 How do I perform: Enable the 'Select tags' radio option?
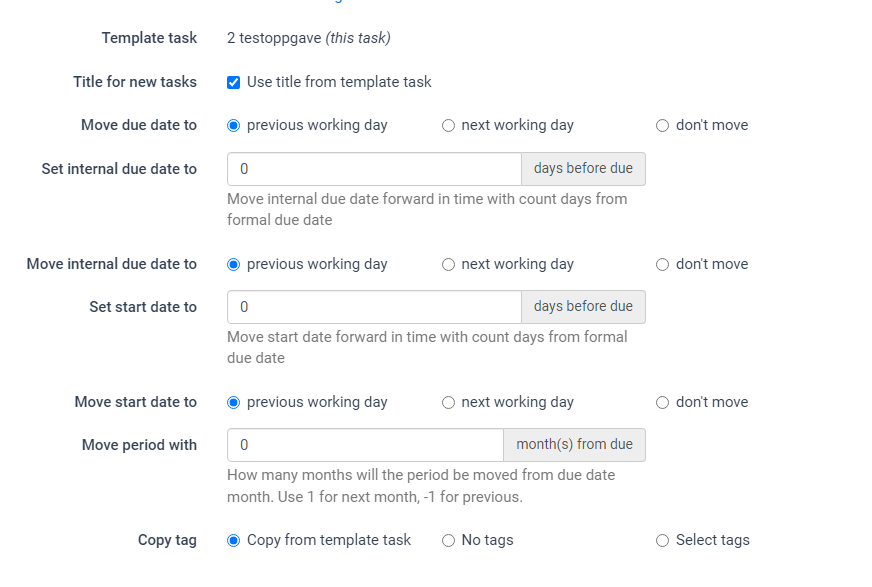pos(662,541)
